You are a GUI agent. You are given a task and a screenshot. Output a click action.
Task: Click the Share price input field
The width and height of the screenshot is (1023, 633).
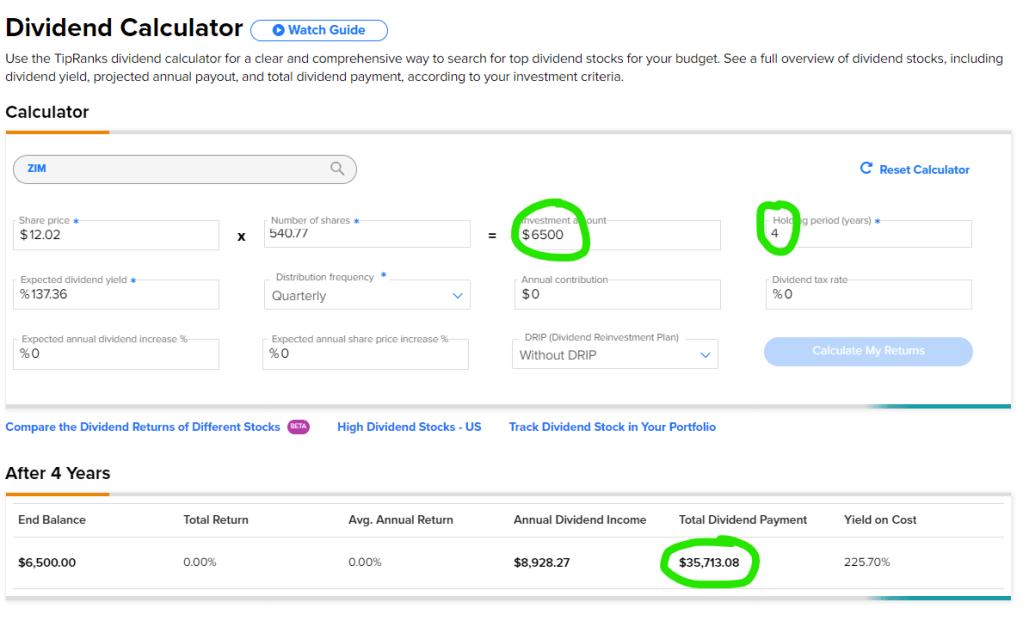[118, 235]
